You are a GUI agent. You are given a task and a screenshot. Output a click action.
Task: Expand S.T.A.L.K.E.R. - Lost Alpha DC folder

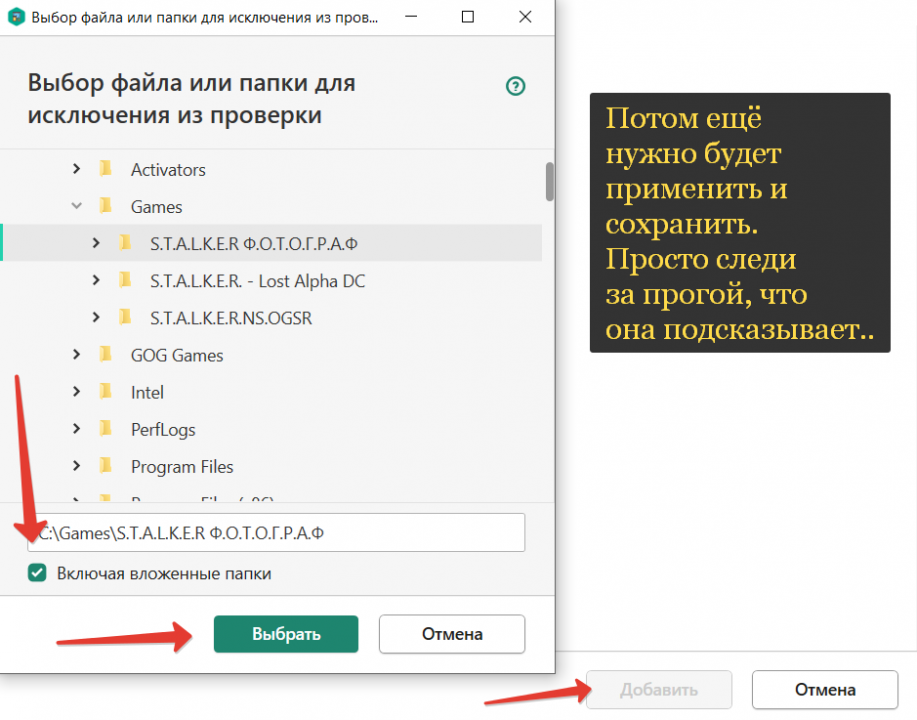click(96, 280)
